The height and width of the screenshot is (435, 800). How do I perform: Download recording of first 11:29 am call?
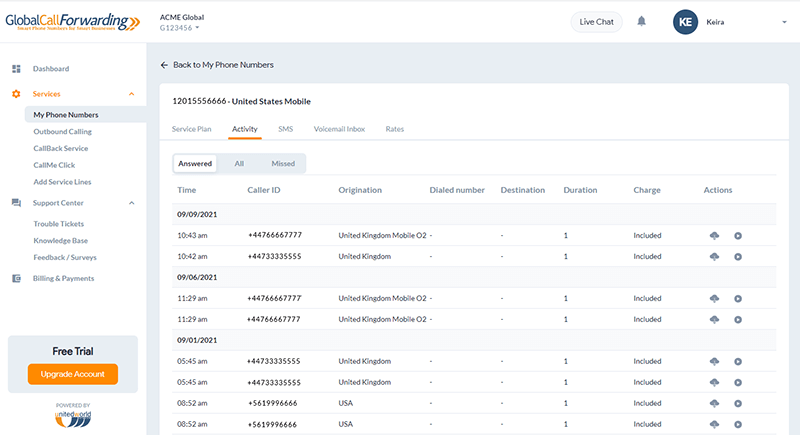(714, 298)
